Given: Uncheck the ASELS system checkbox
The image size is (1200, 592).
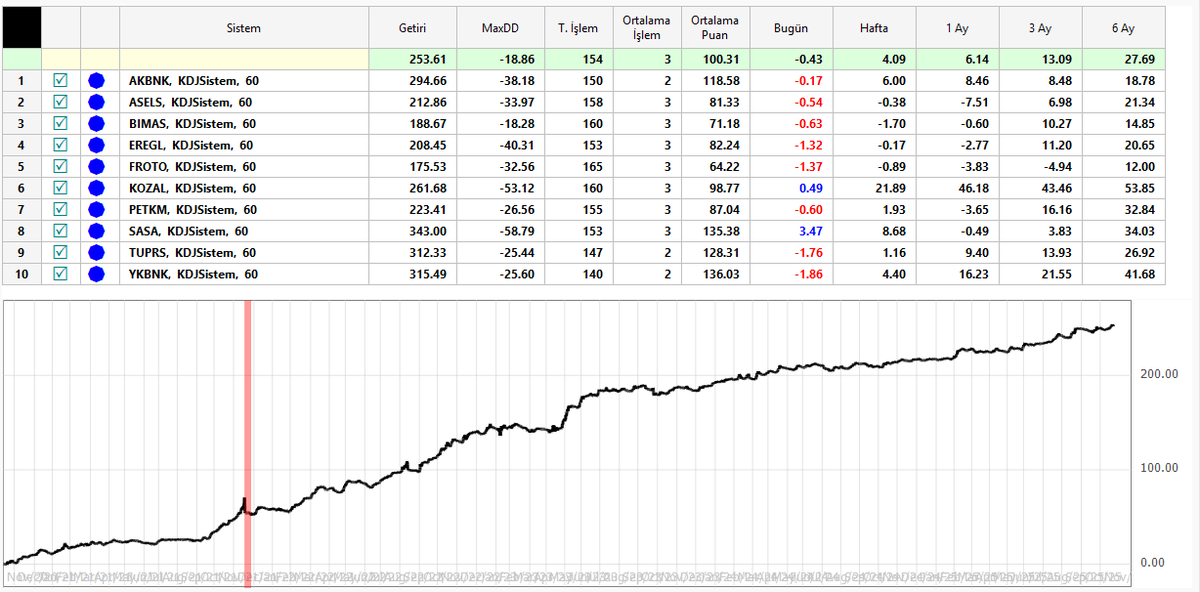Looking at the screenshot, I should (x=60, y=102).
